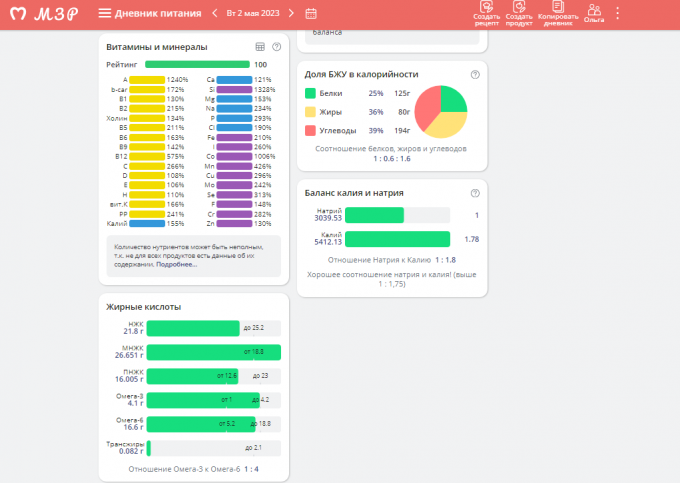Image resolution: width=680 pixels, height=483 pixels.
Task: Open the hamburger menu beside Дневник питания
Action: 104,14
